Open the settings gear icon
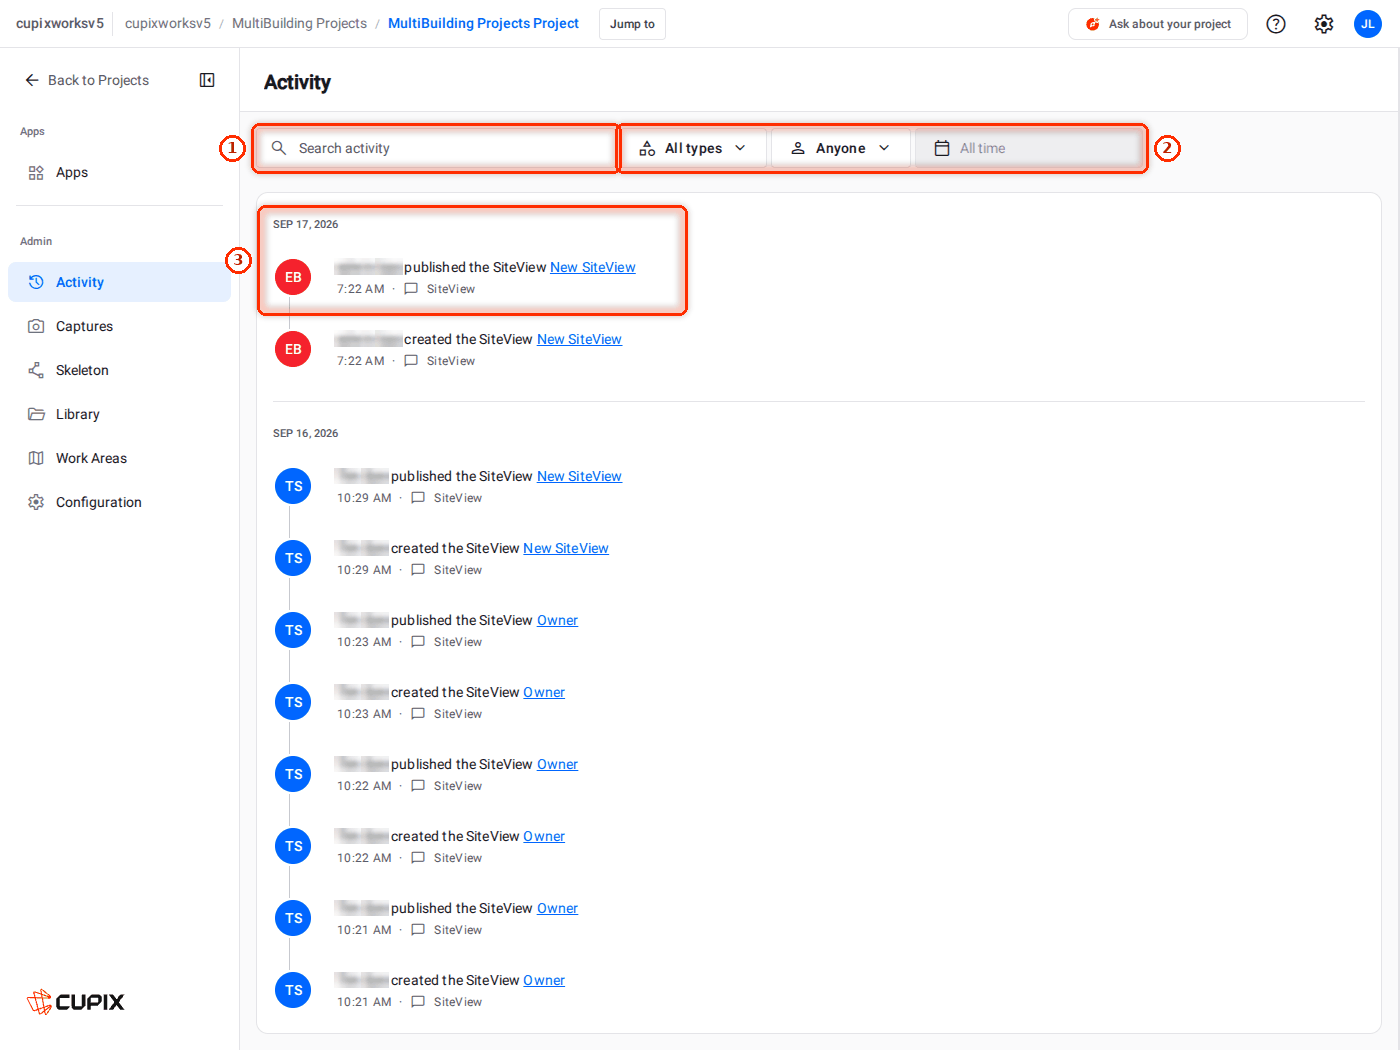This screenshot has width=1400, height=1050. [1324, 24]
